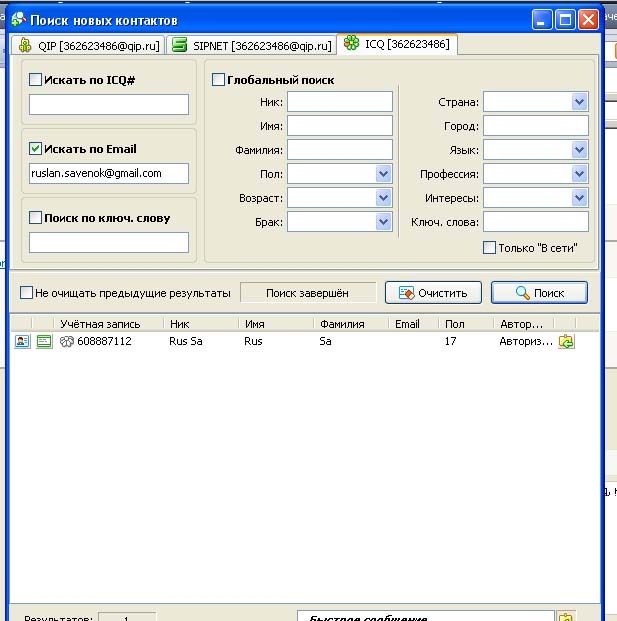Check Только "В сети" option
The image size is (617, 621).
(489, 248)
